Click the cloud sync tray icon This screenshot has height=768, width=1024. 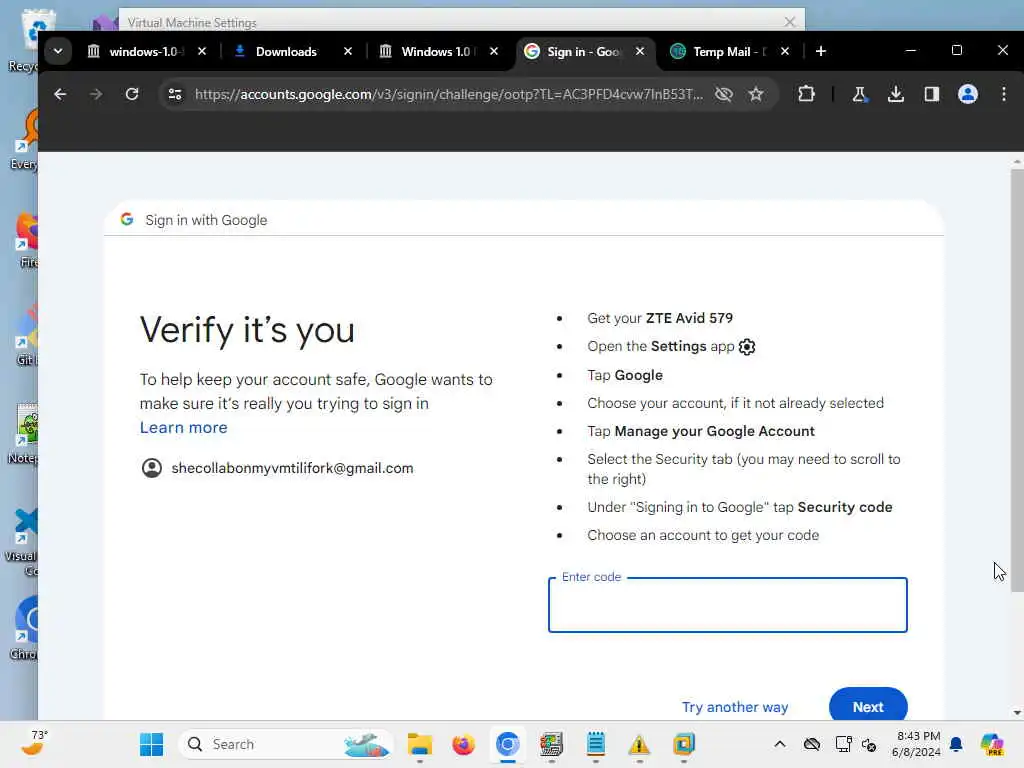pos(812,744)
